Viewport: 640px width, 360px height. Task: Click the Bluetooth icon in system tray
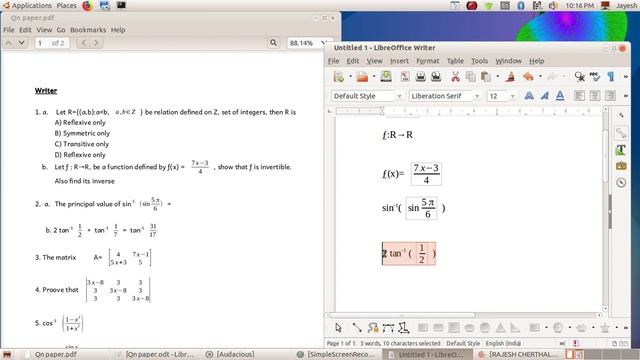click(x=521, y=5)
